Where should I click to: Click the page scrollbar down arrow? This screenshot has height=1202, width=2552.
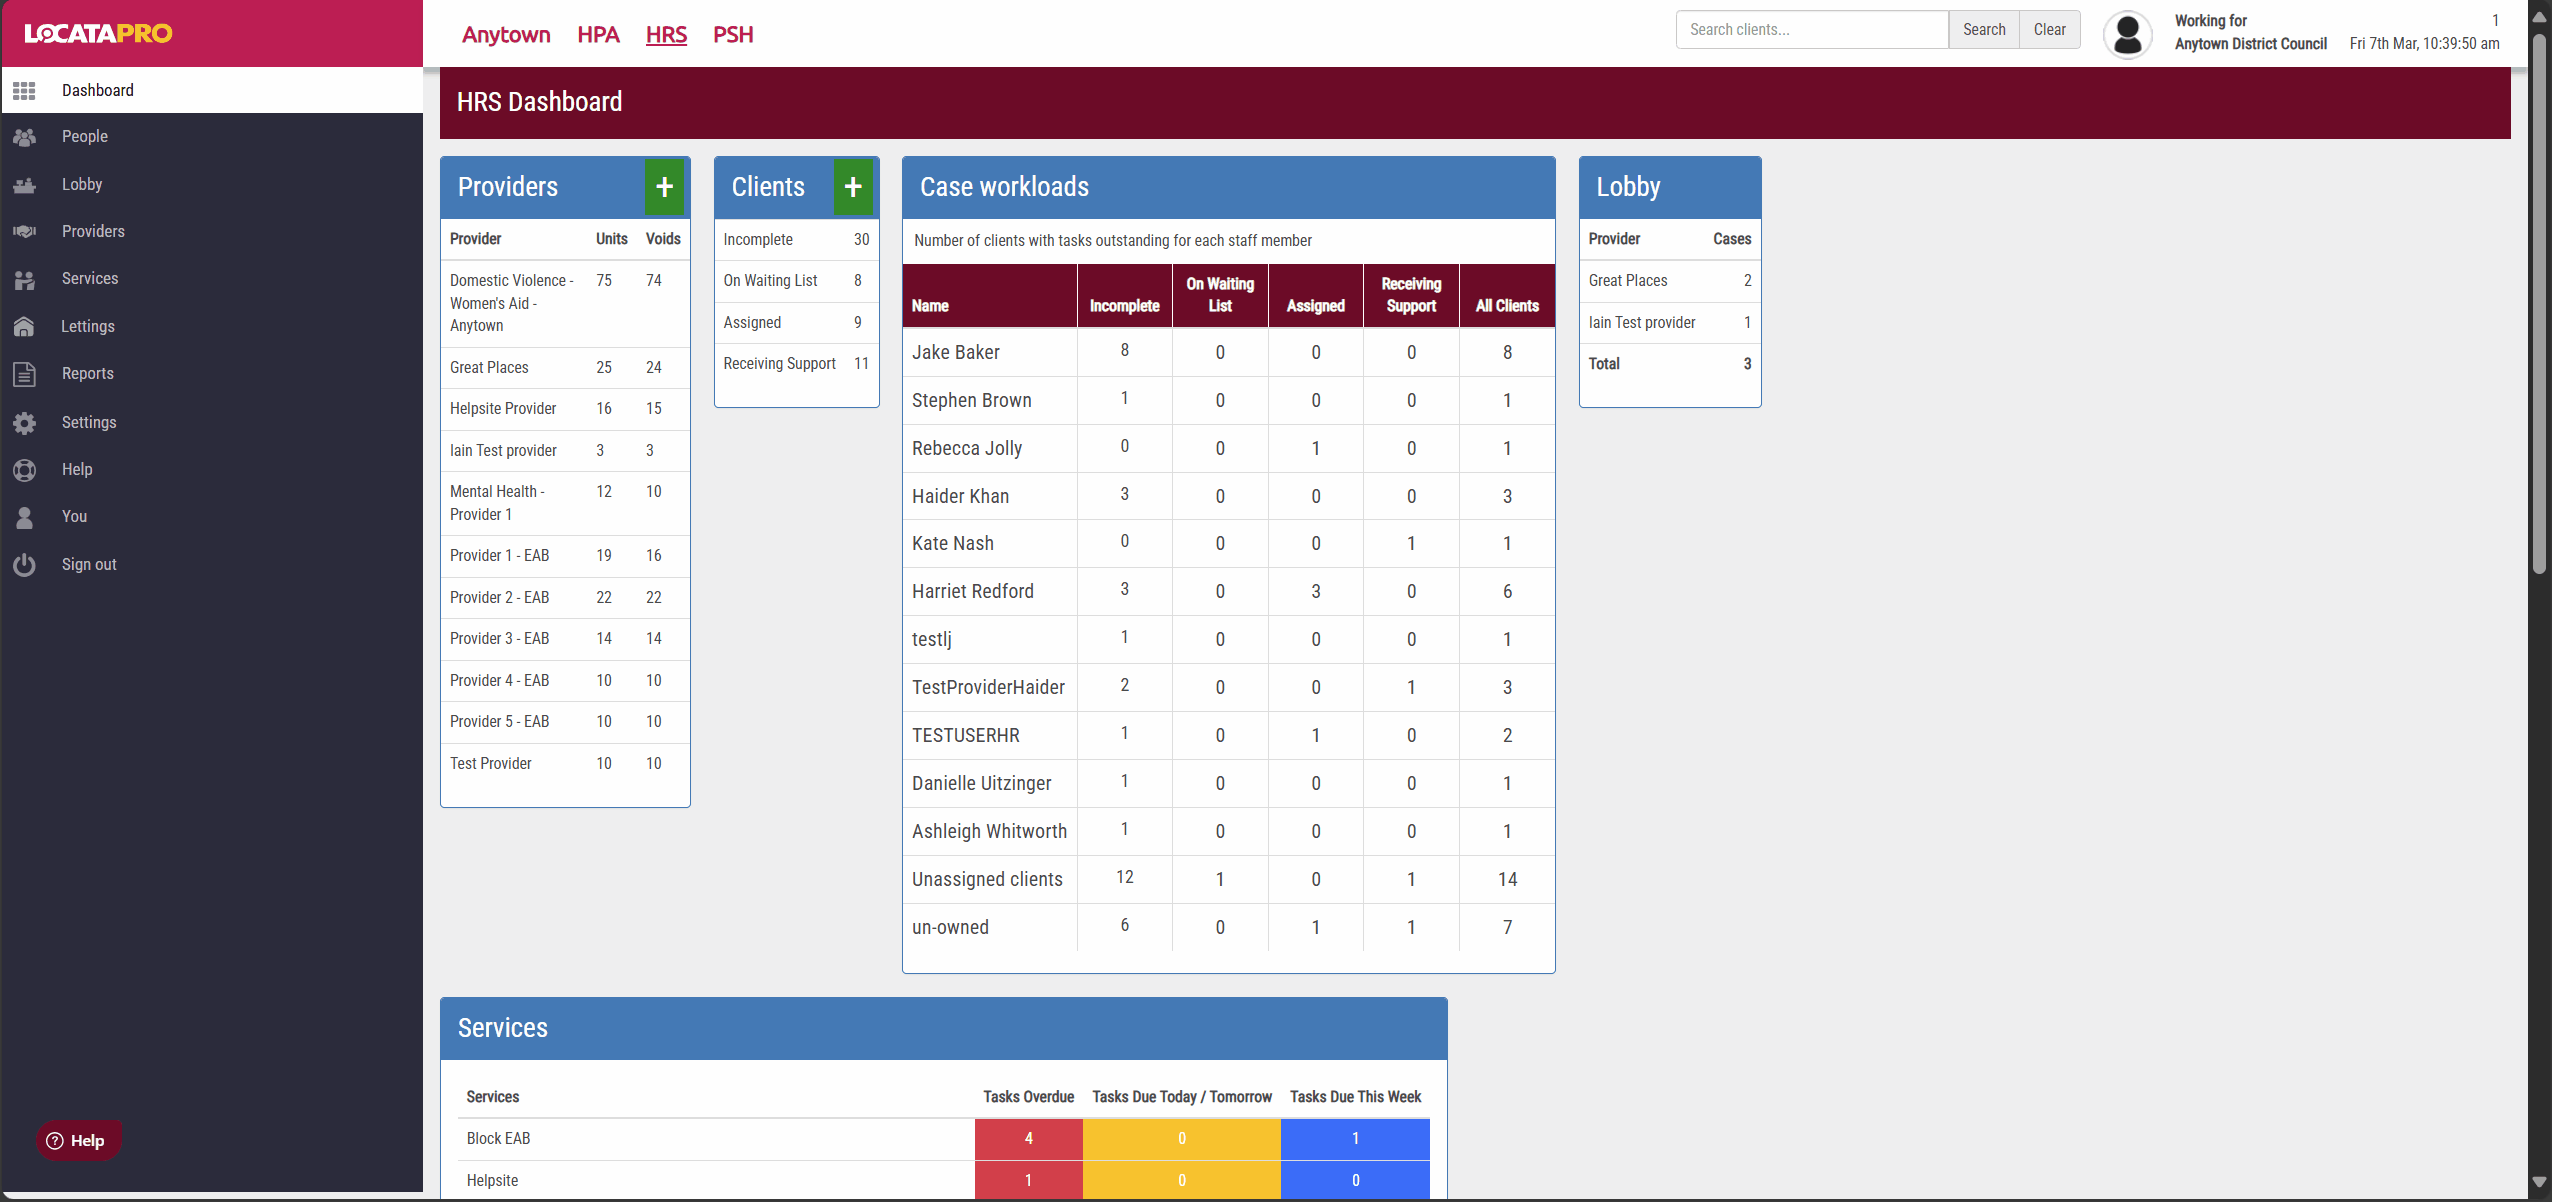[x=2538, y=1181]
